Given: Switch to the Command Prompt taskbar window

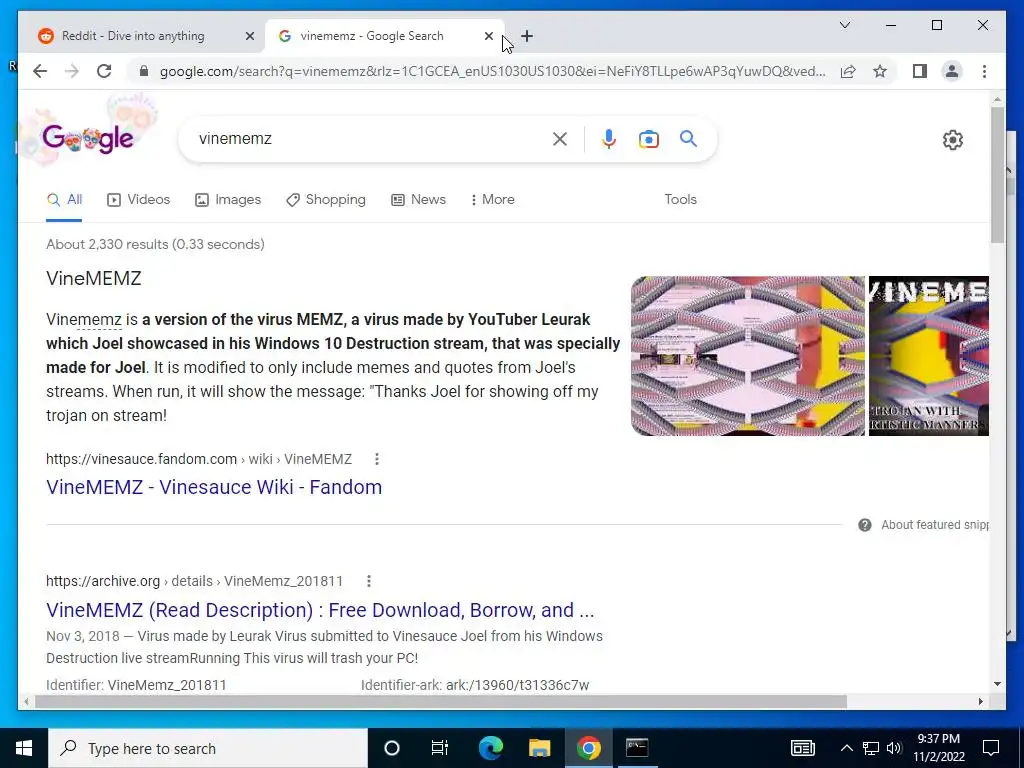Looking at the screenshot, I should 637,748.
